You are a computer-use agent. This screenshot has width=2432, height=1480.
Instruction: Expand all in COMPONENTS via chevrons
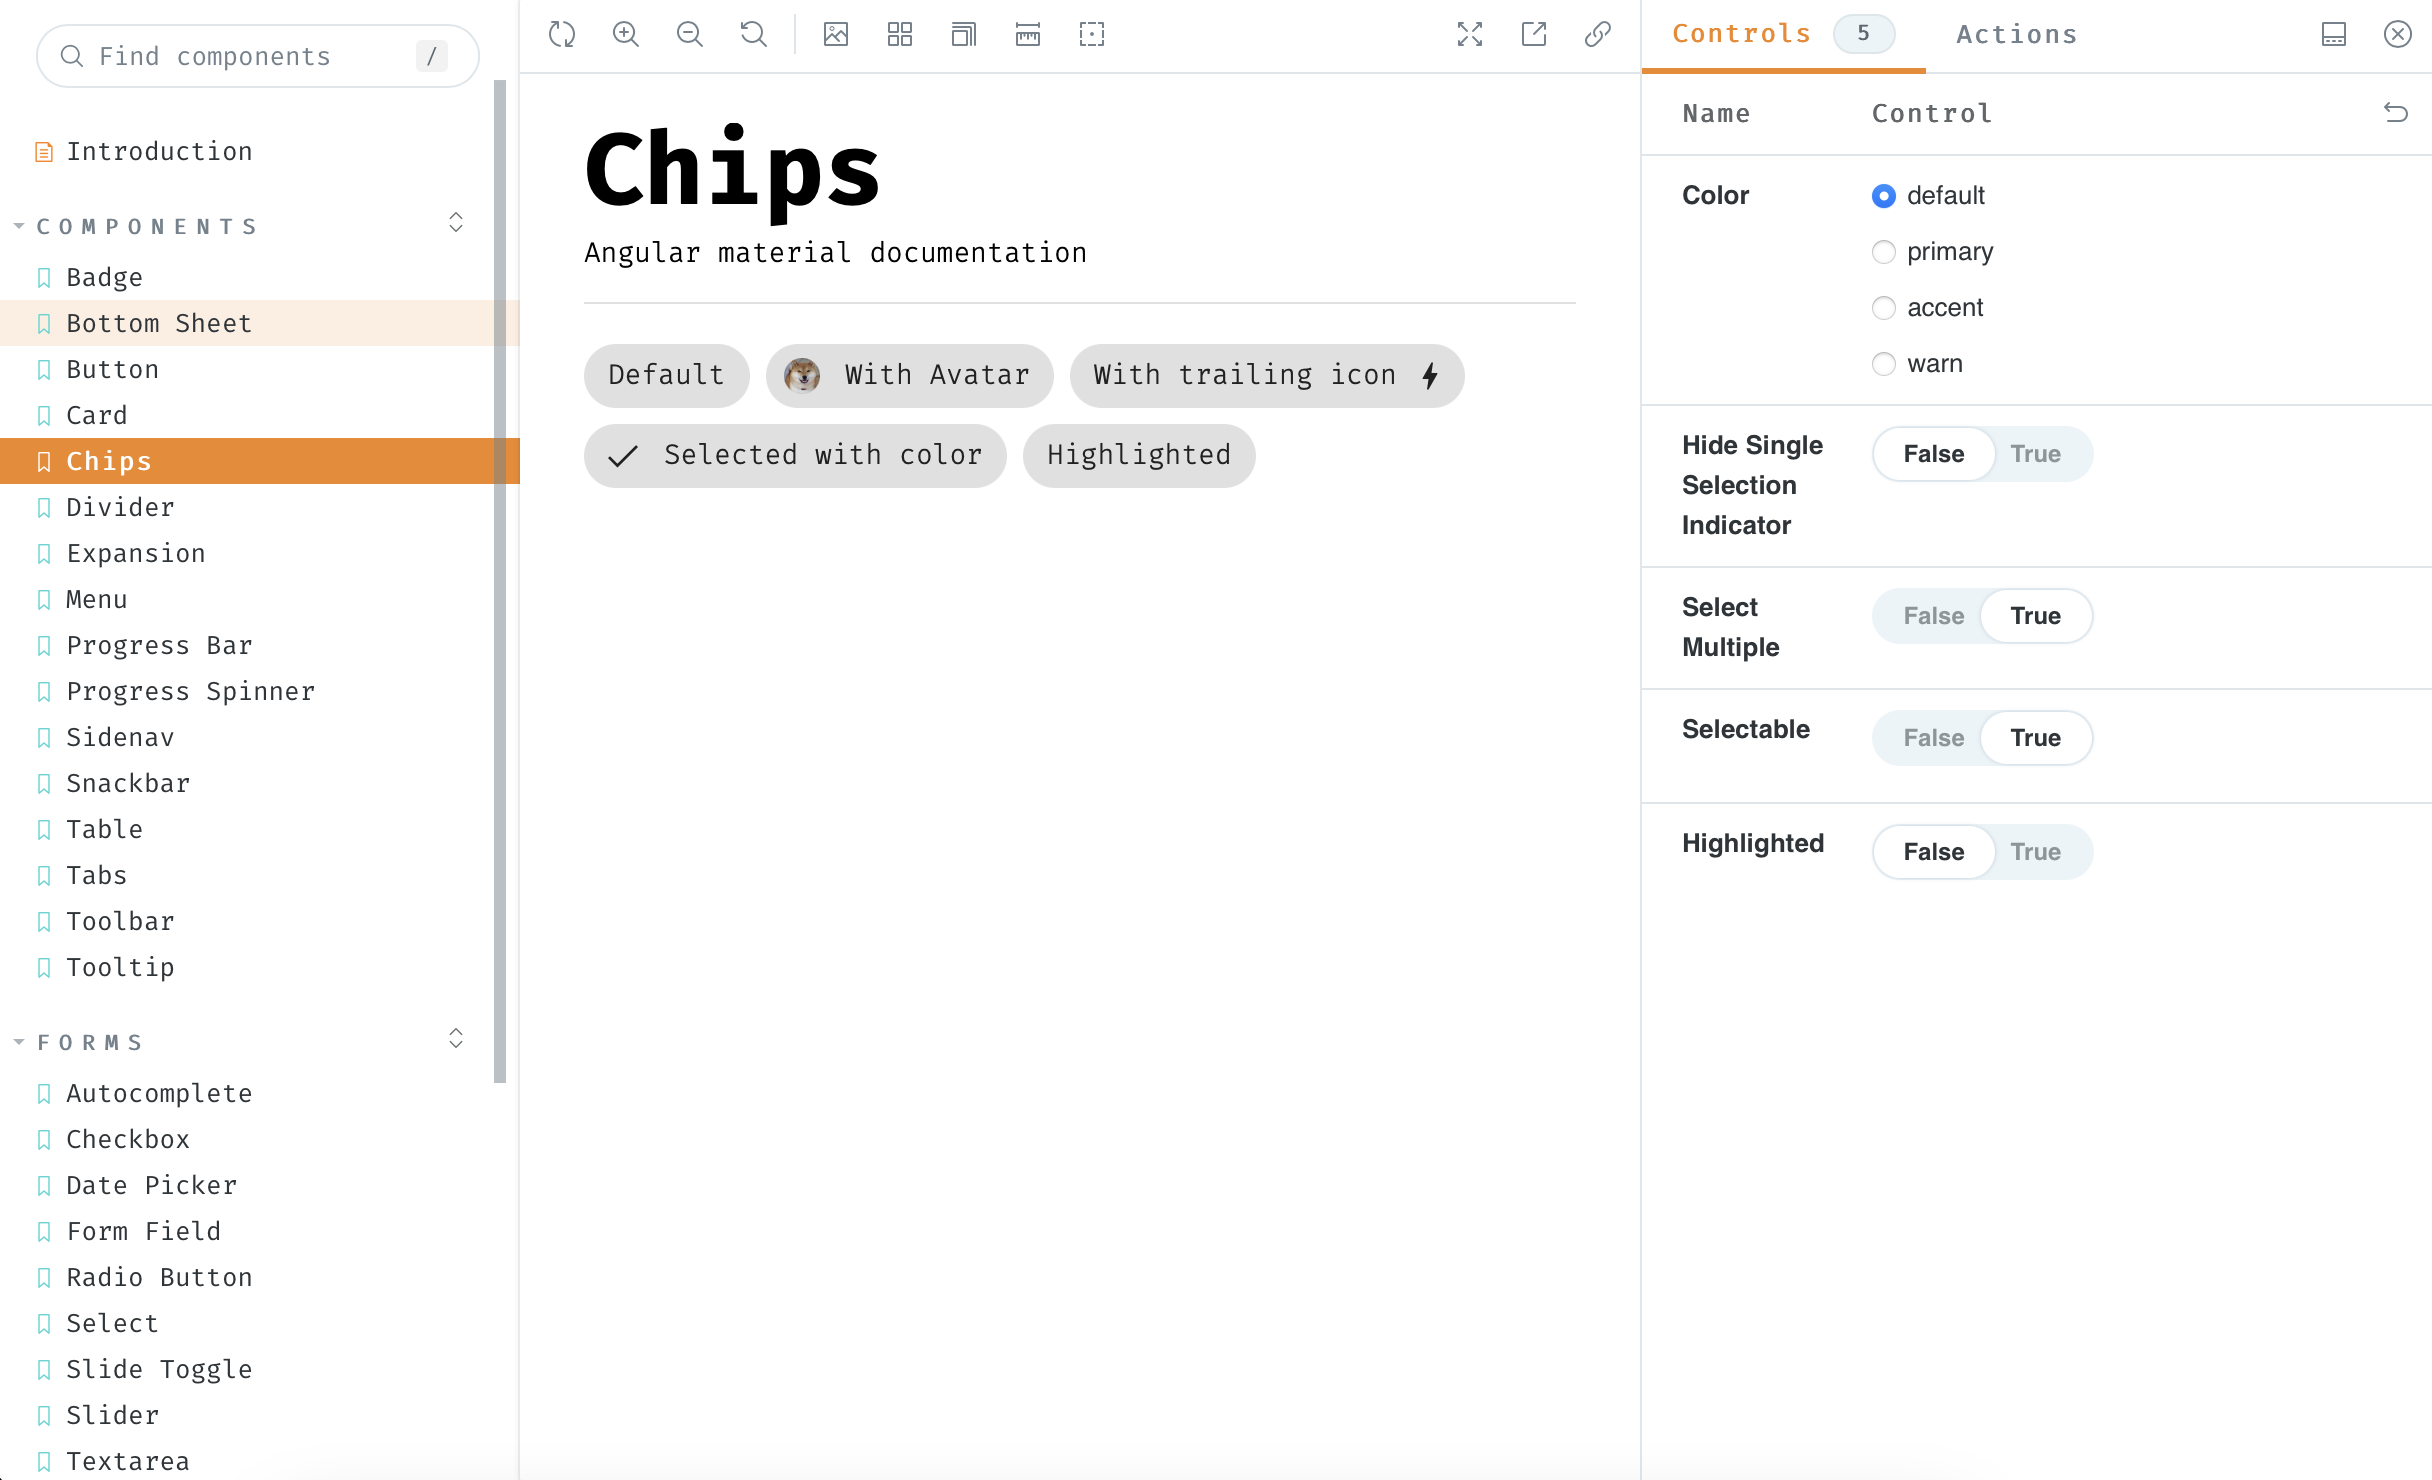(456, 223)
